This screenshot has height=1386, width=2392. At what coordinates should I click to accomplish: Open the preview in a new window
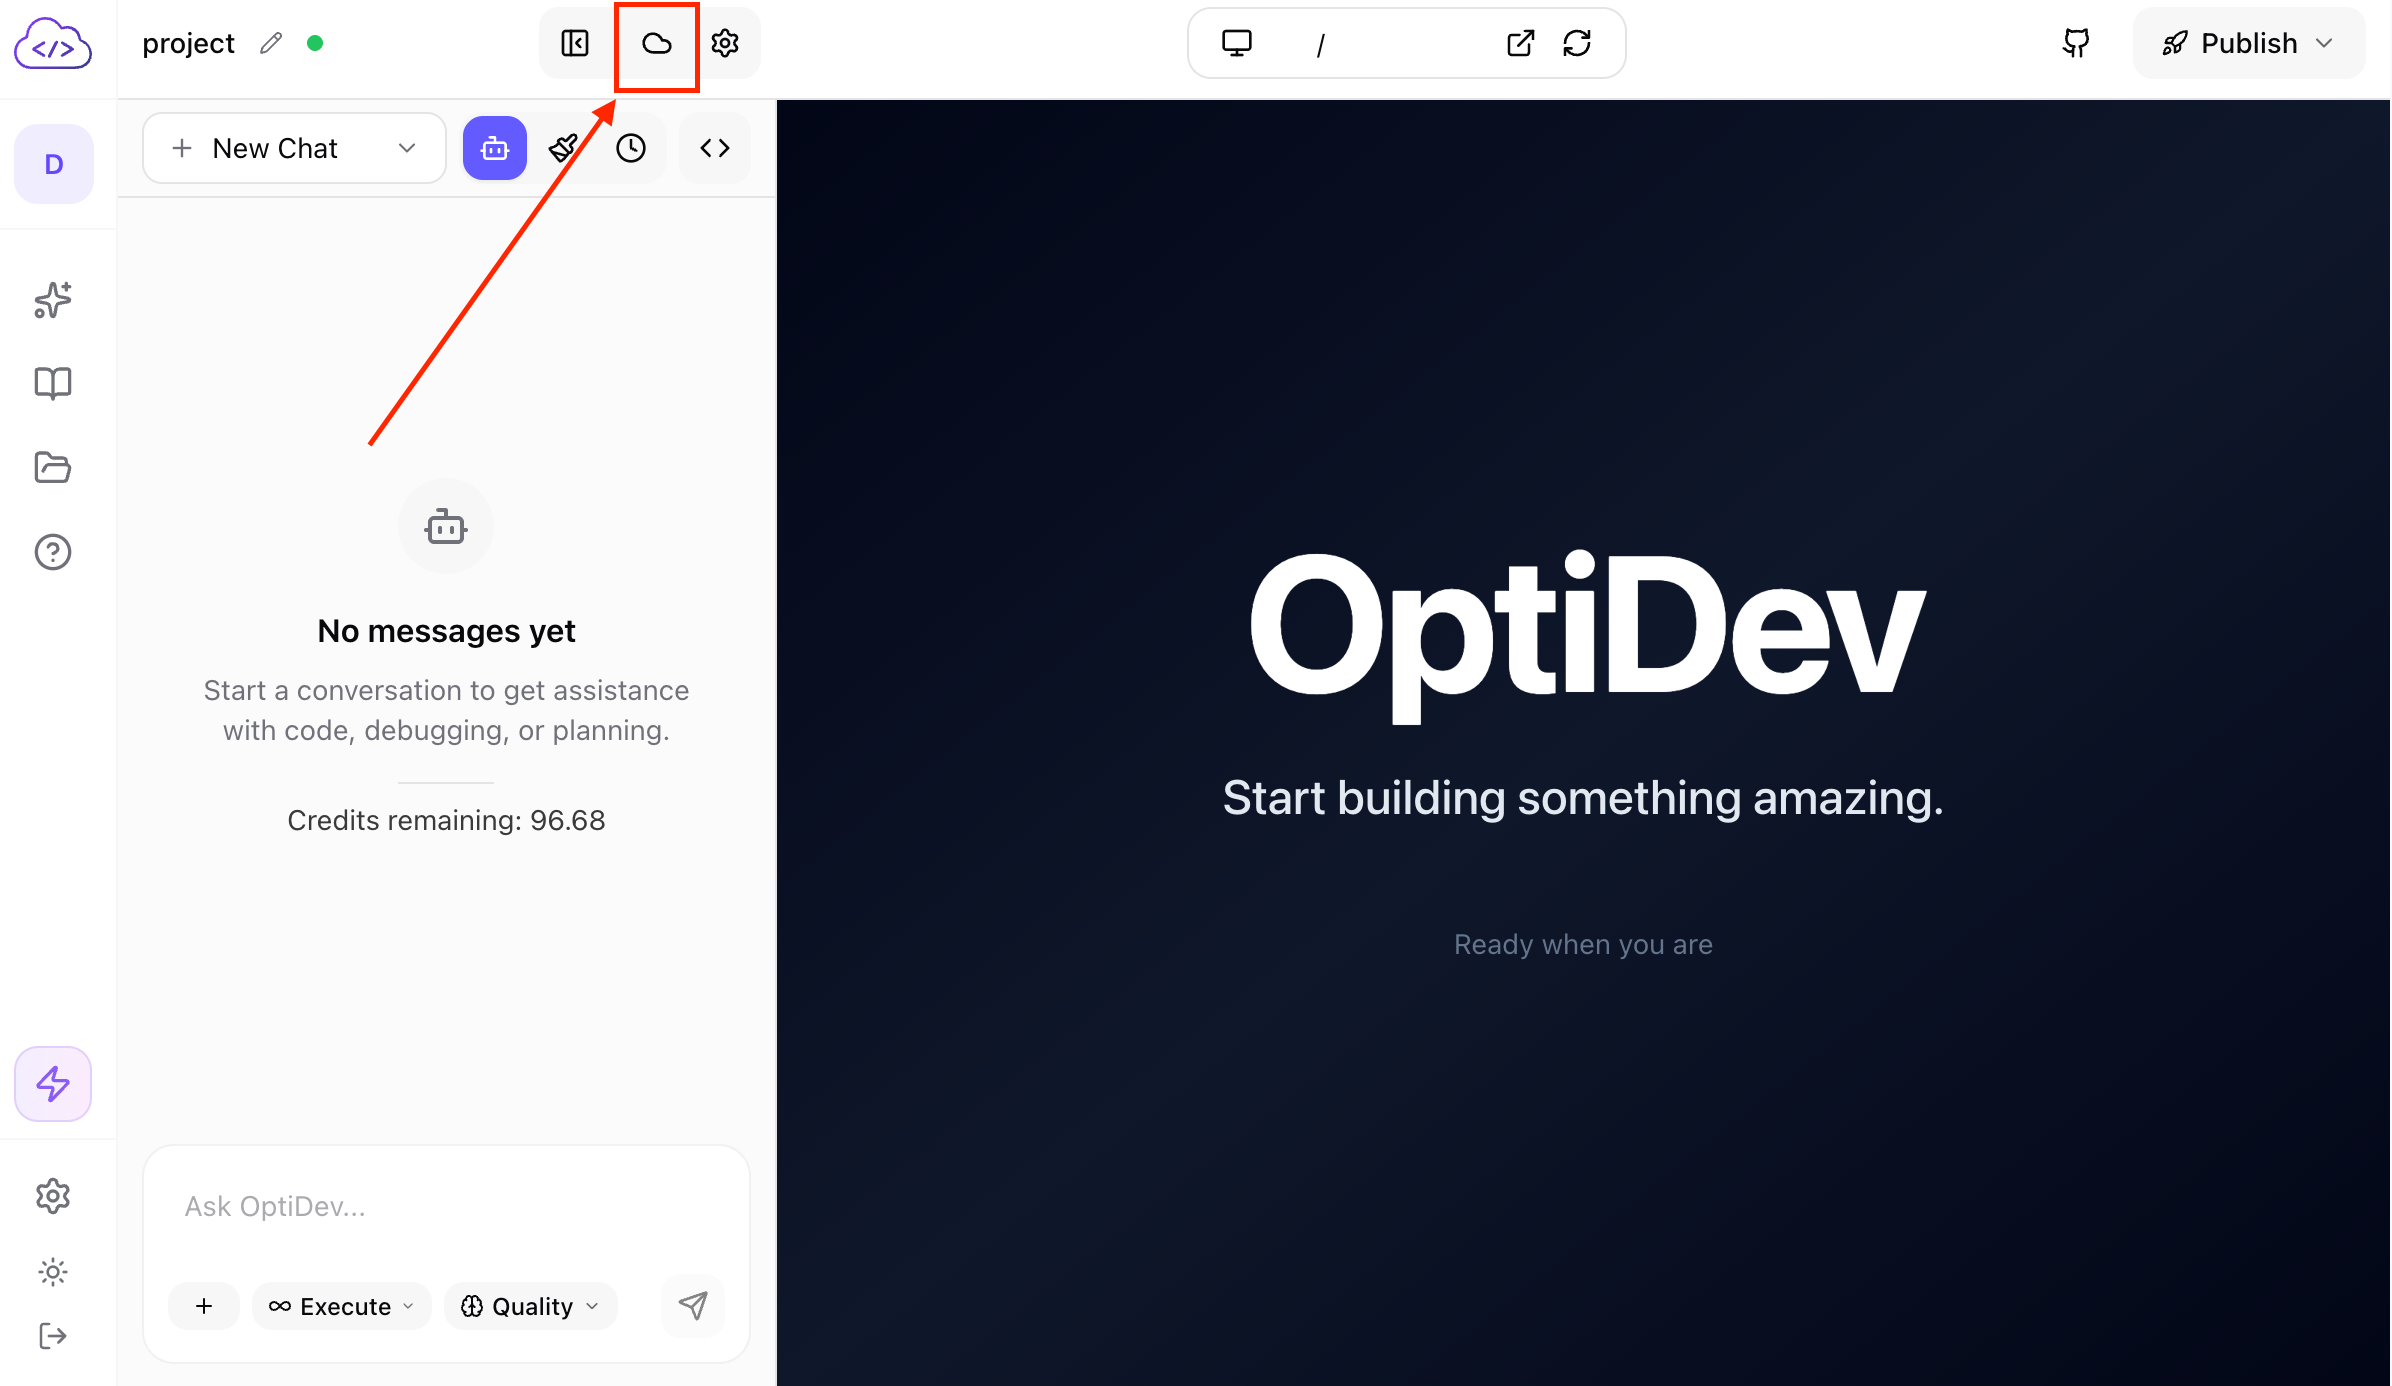tap(1520, 43)
